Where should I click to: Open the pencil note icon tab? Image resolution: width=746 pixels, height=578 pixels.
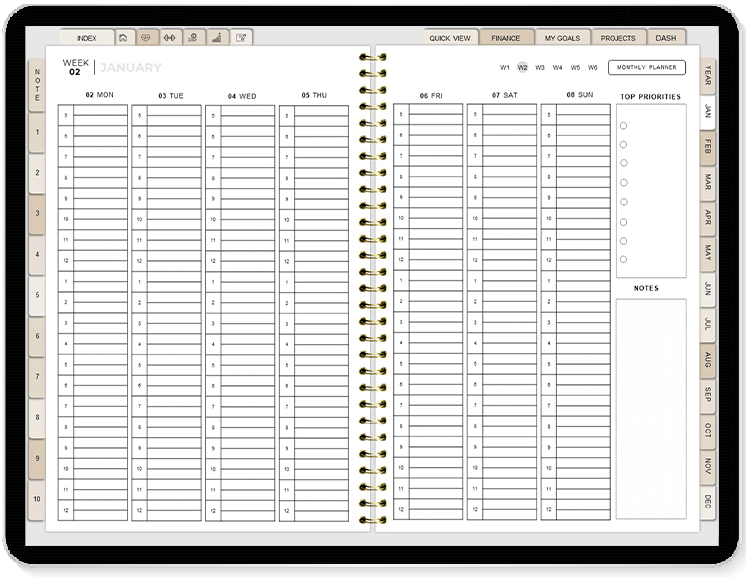[240, 38]
